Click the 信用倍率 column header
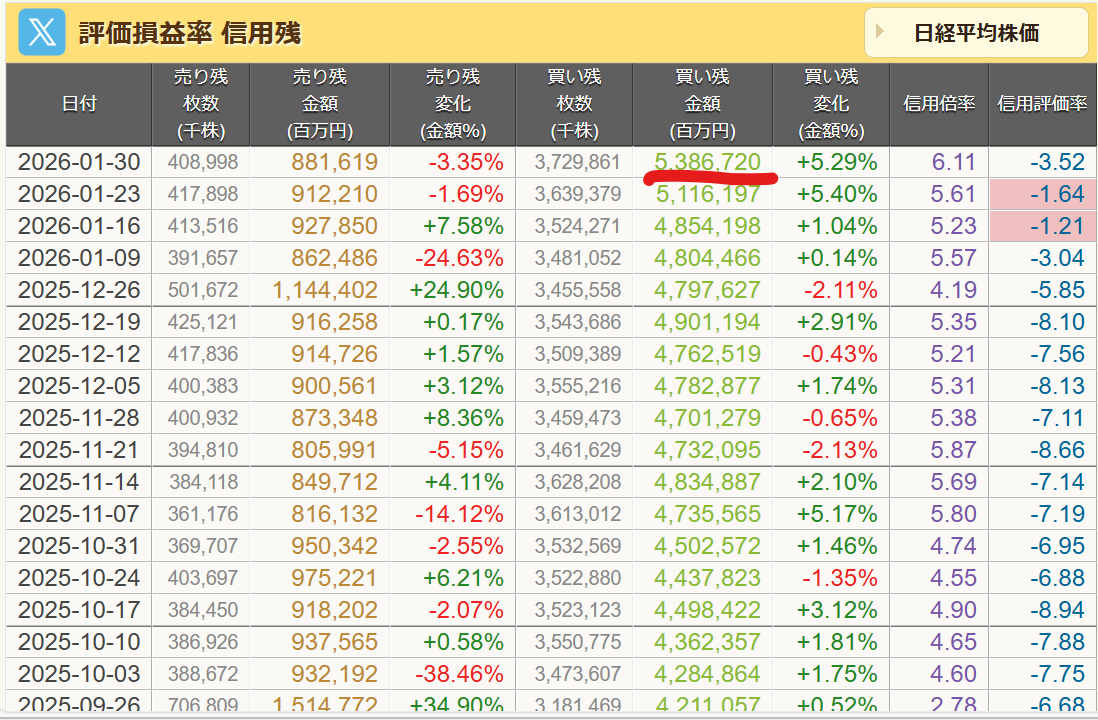The width and height of the screenshot is (1098, 720). [x=939, y=104]
